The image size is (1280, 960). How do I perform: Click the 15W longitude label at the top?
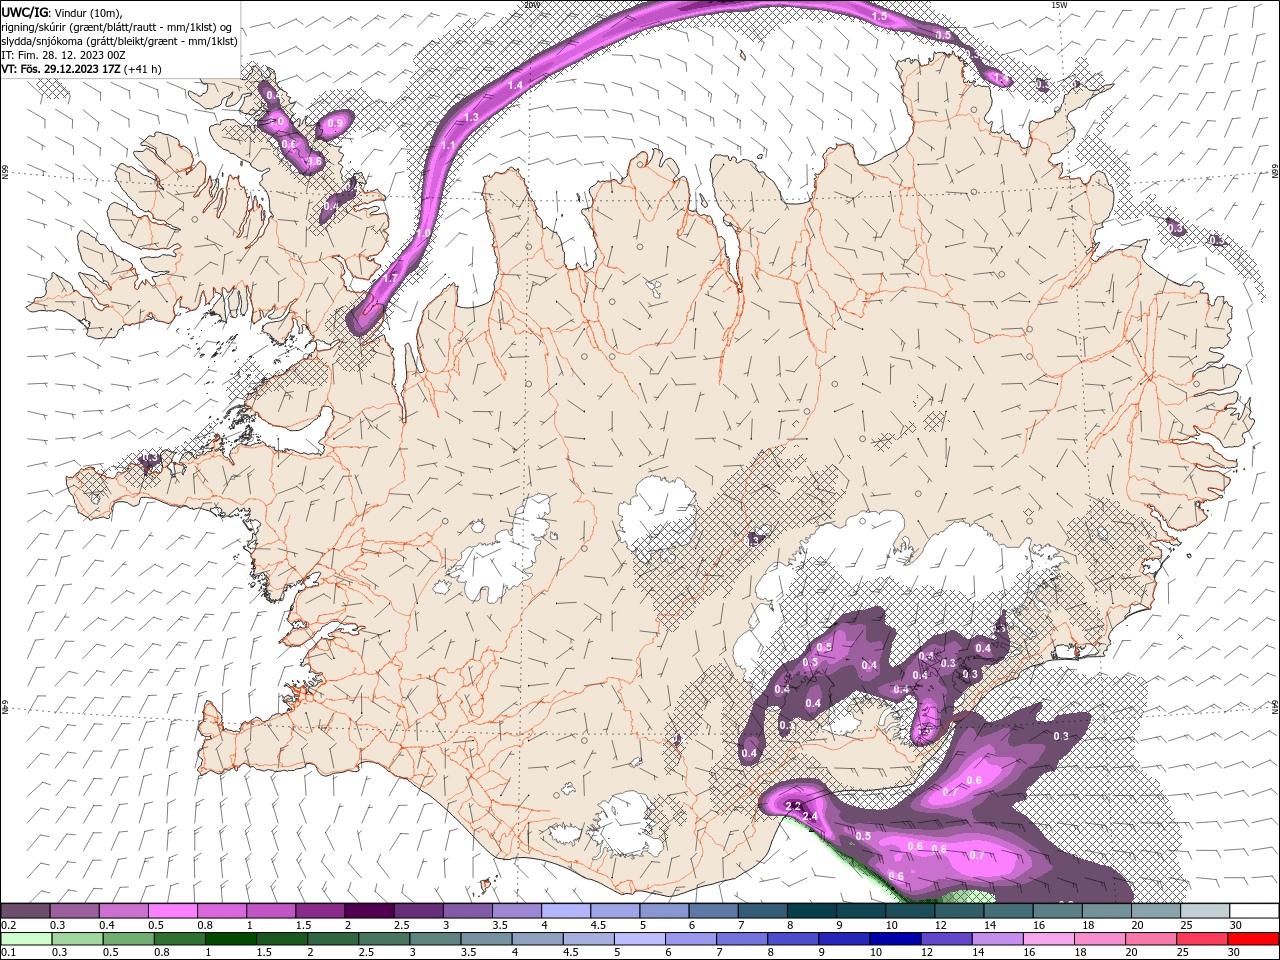pyautogui.click(x=1059, y=5)
